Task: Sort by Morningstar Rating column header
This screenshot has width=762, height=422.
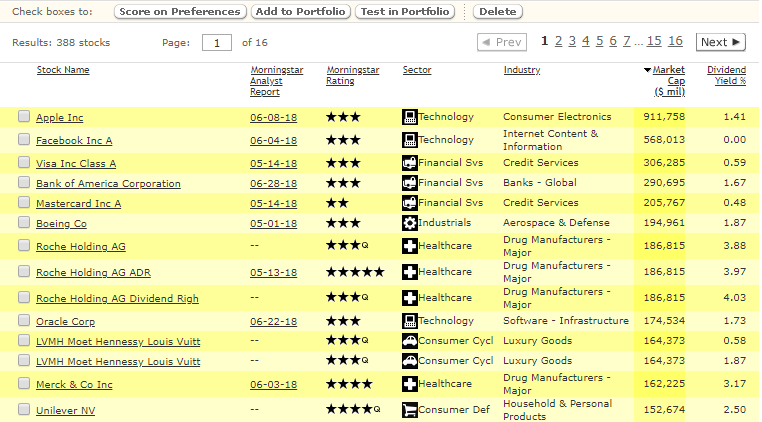Action: point(352,75)
